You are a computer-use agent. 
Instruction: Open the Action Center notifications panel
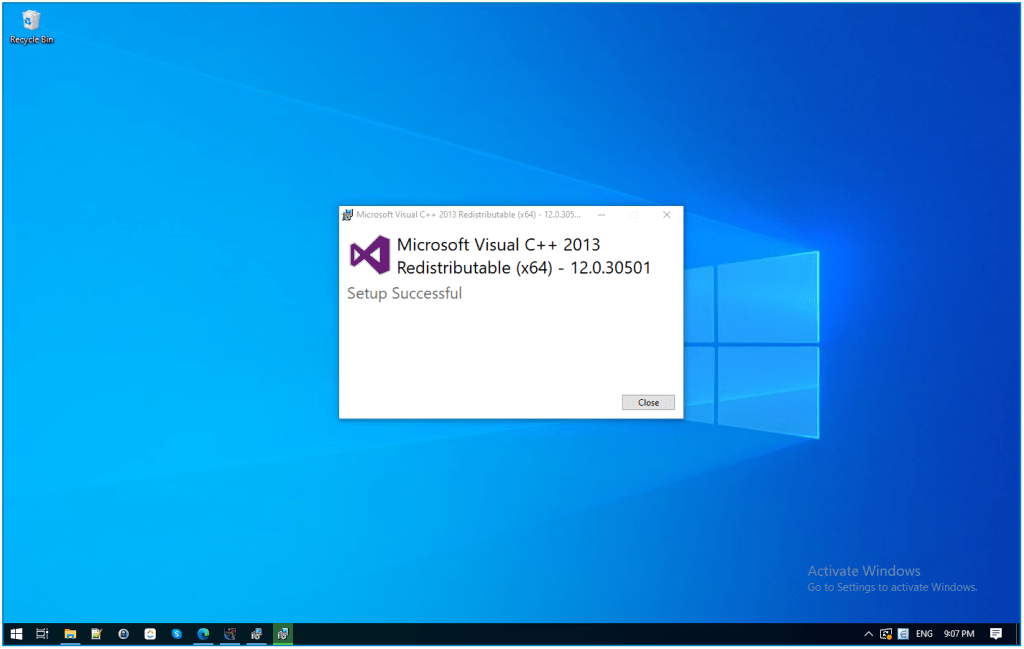click(x=995, y=634)
